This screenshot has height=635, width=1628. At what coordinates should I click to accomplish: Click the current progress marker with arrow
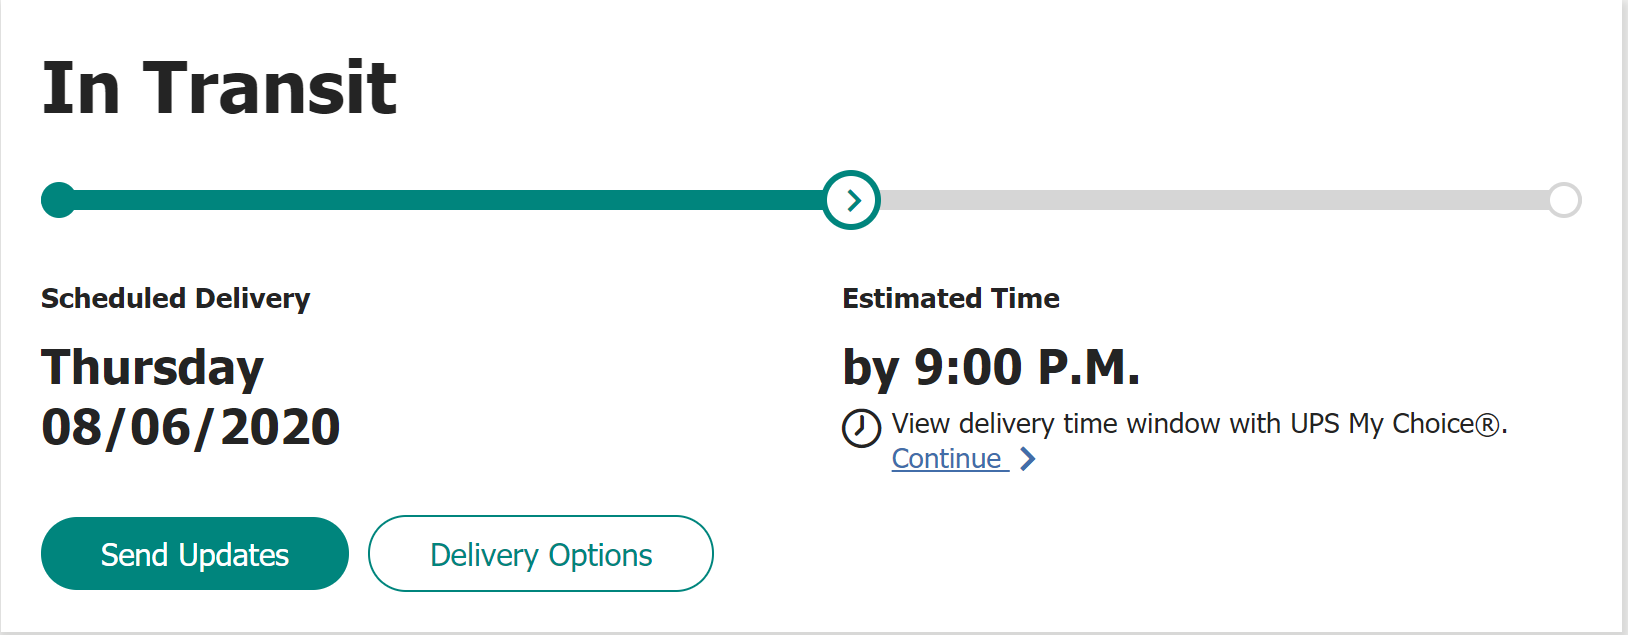[x=852, y=200]
